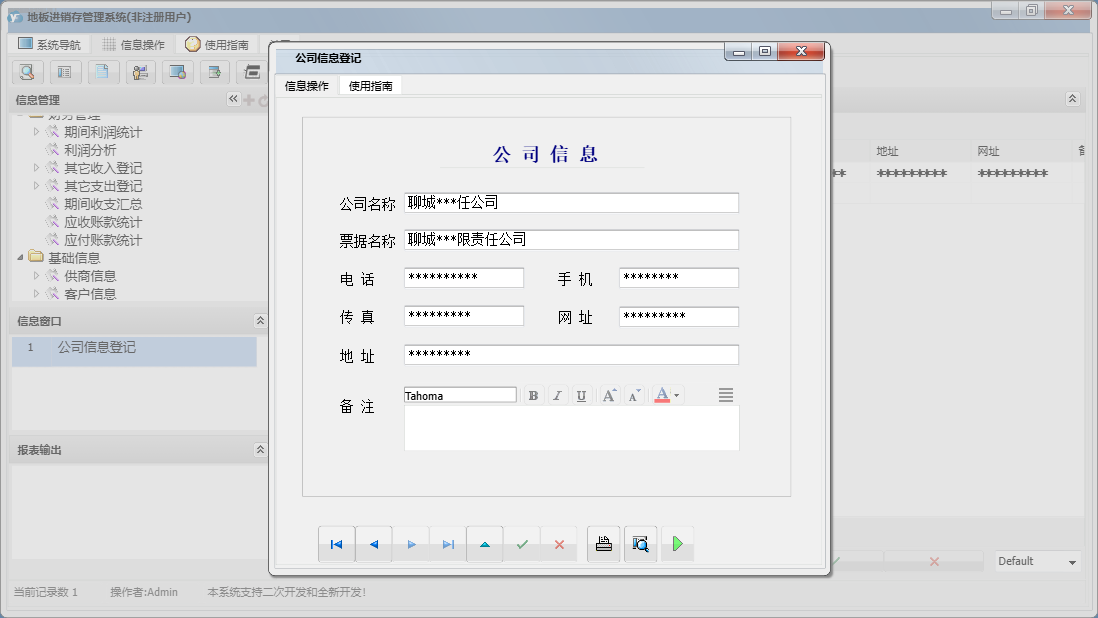The height and width of the screenshot is (618, 1098).
Task: Confirm record with the green checkmark icon
Action: [522, 543]
